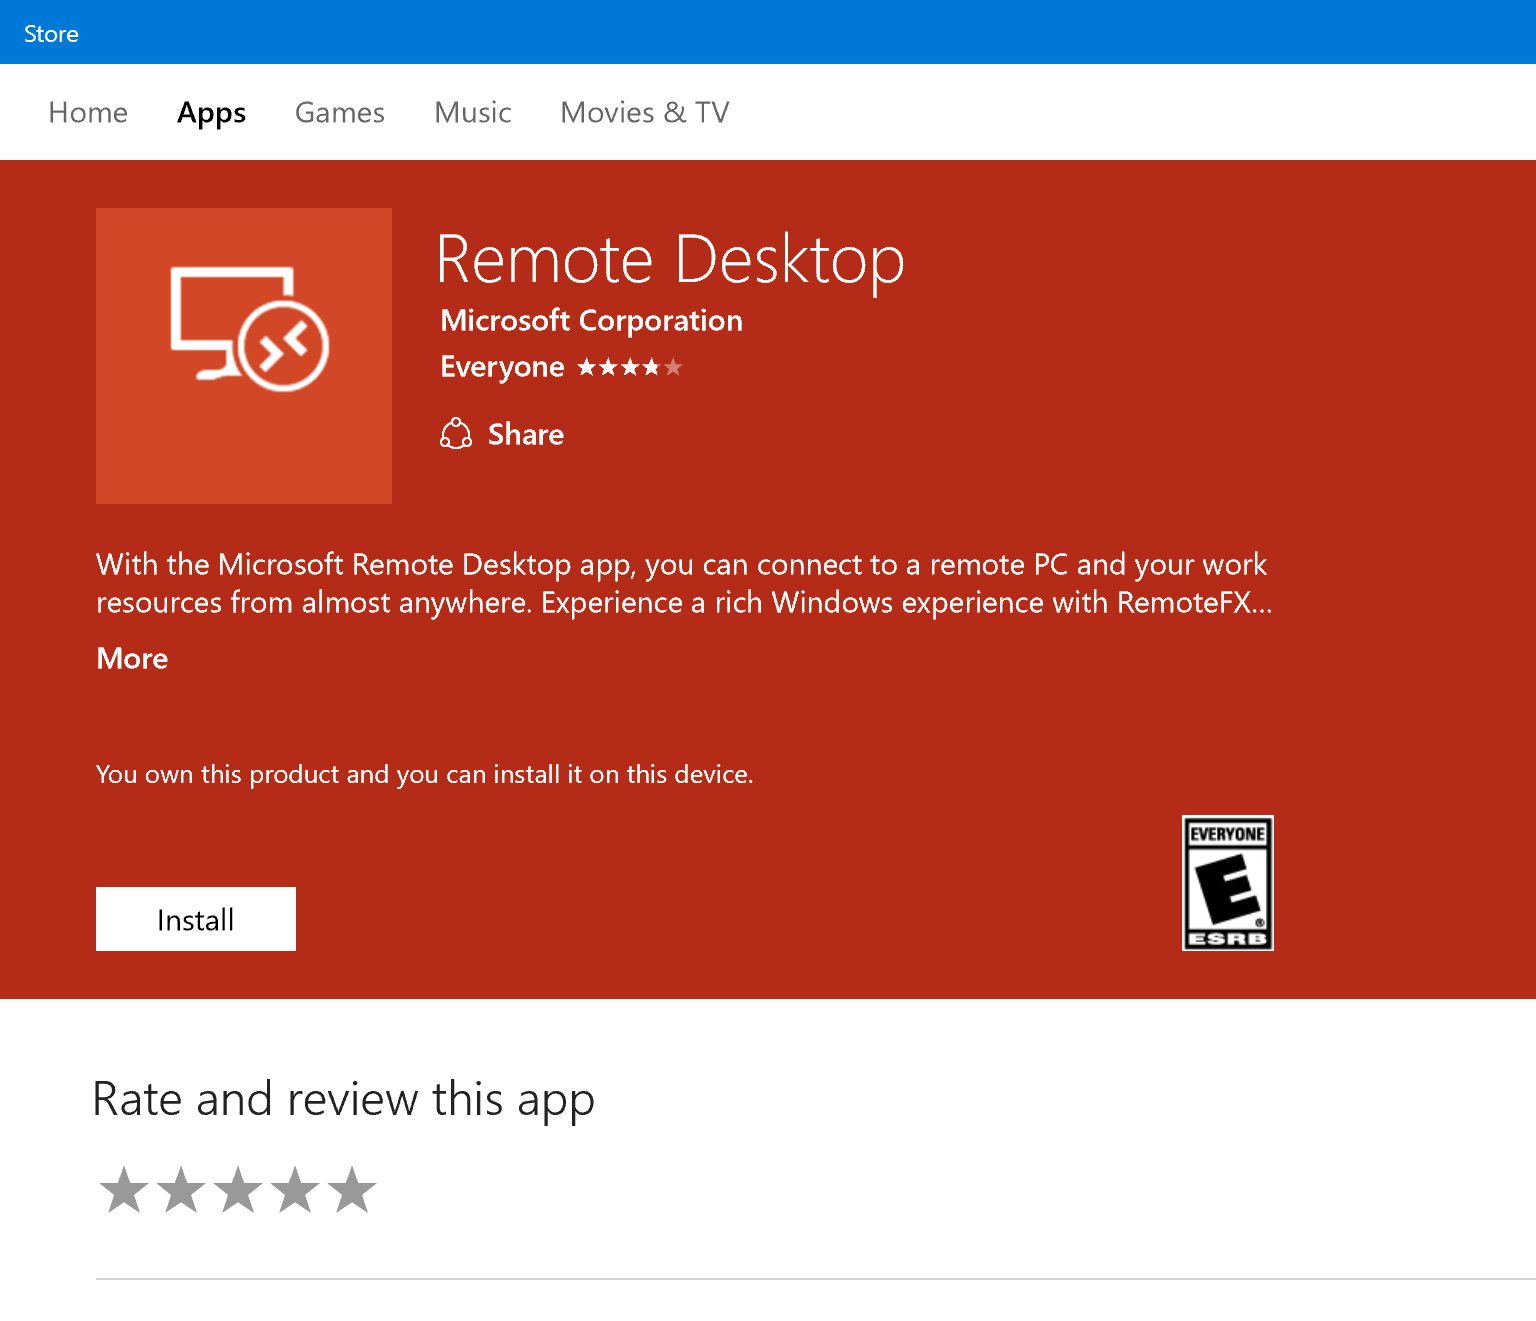Viewport: 1536px width, 1321px height.
Task: Open Microsoft Corporation publisher page
Action: pos(591,320)
